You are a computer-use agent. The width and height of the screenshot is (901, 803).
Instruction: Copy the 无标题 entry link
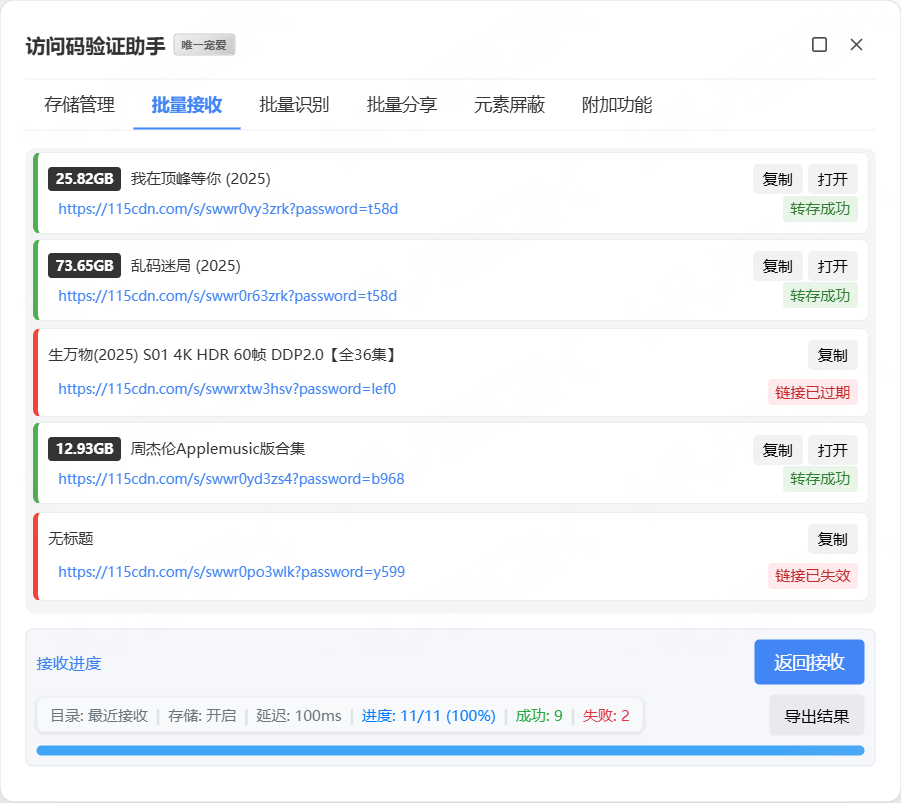[x=832, y=540]
